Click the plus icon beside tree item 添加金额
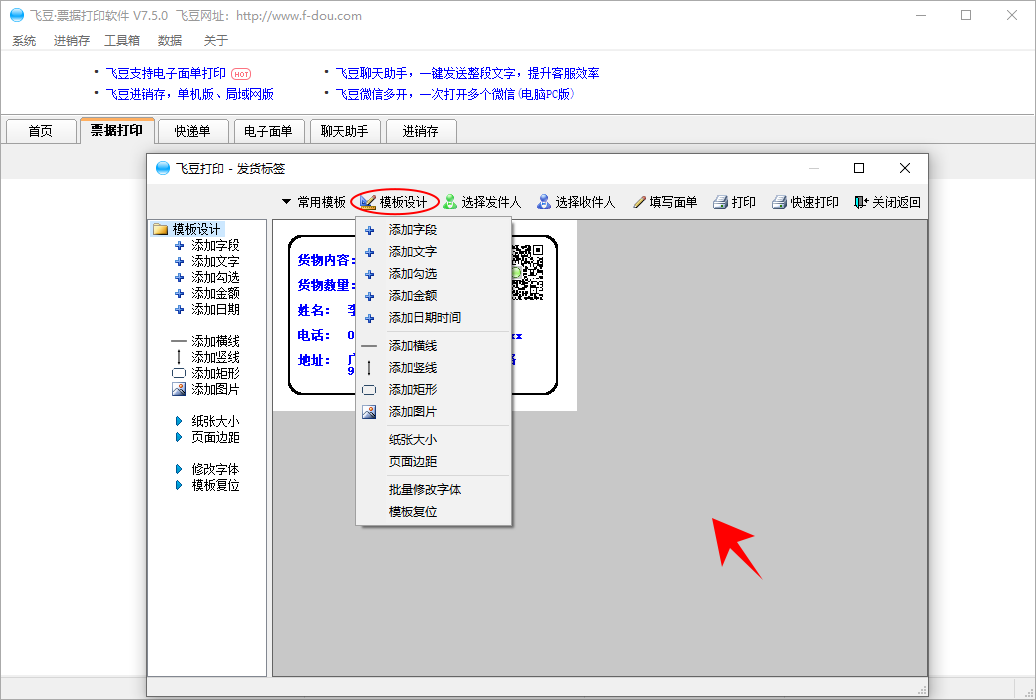 point(179,293)
